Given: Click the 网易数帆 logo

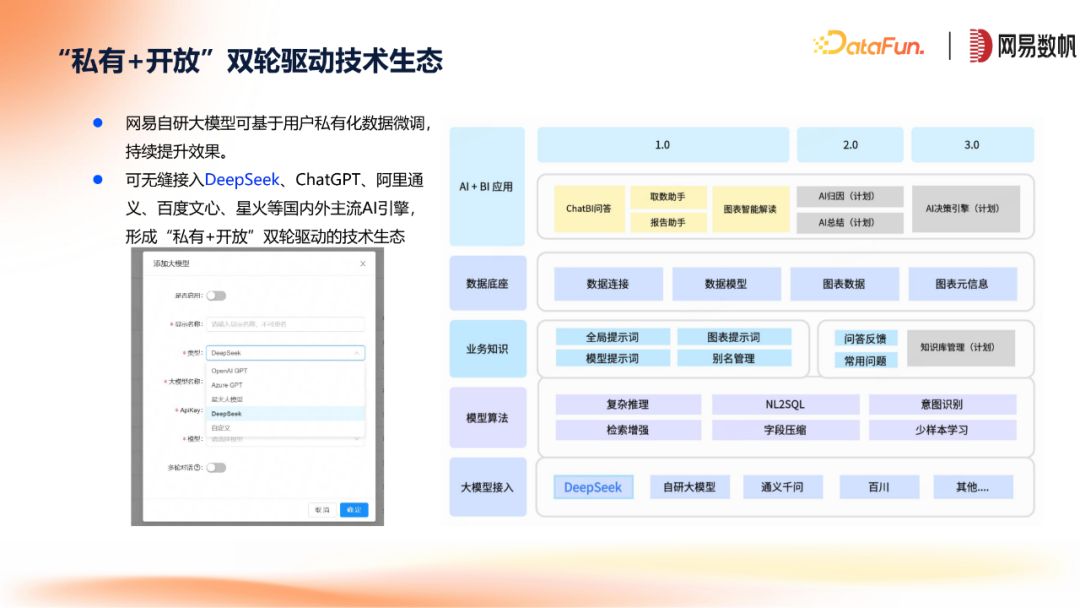Looking at the screenshot, I should point(1022,45).
